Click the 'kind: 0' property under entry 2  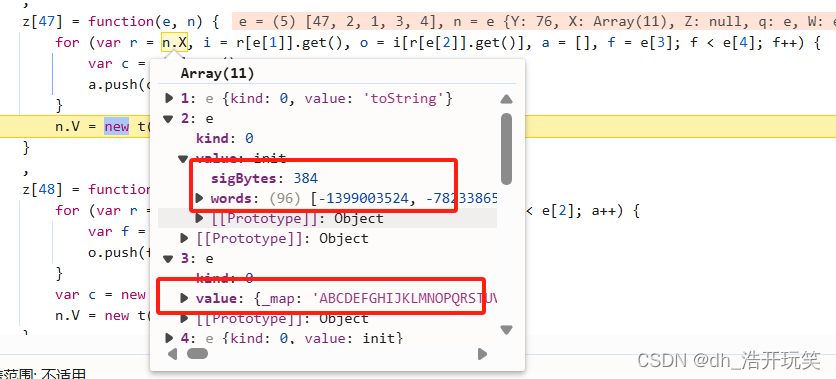[224, 139]
